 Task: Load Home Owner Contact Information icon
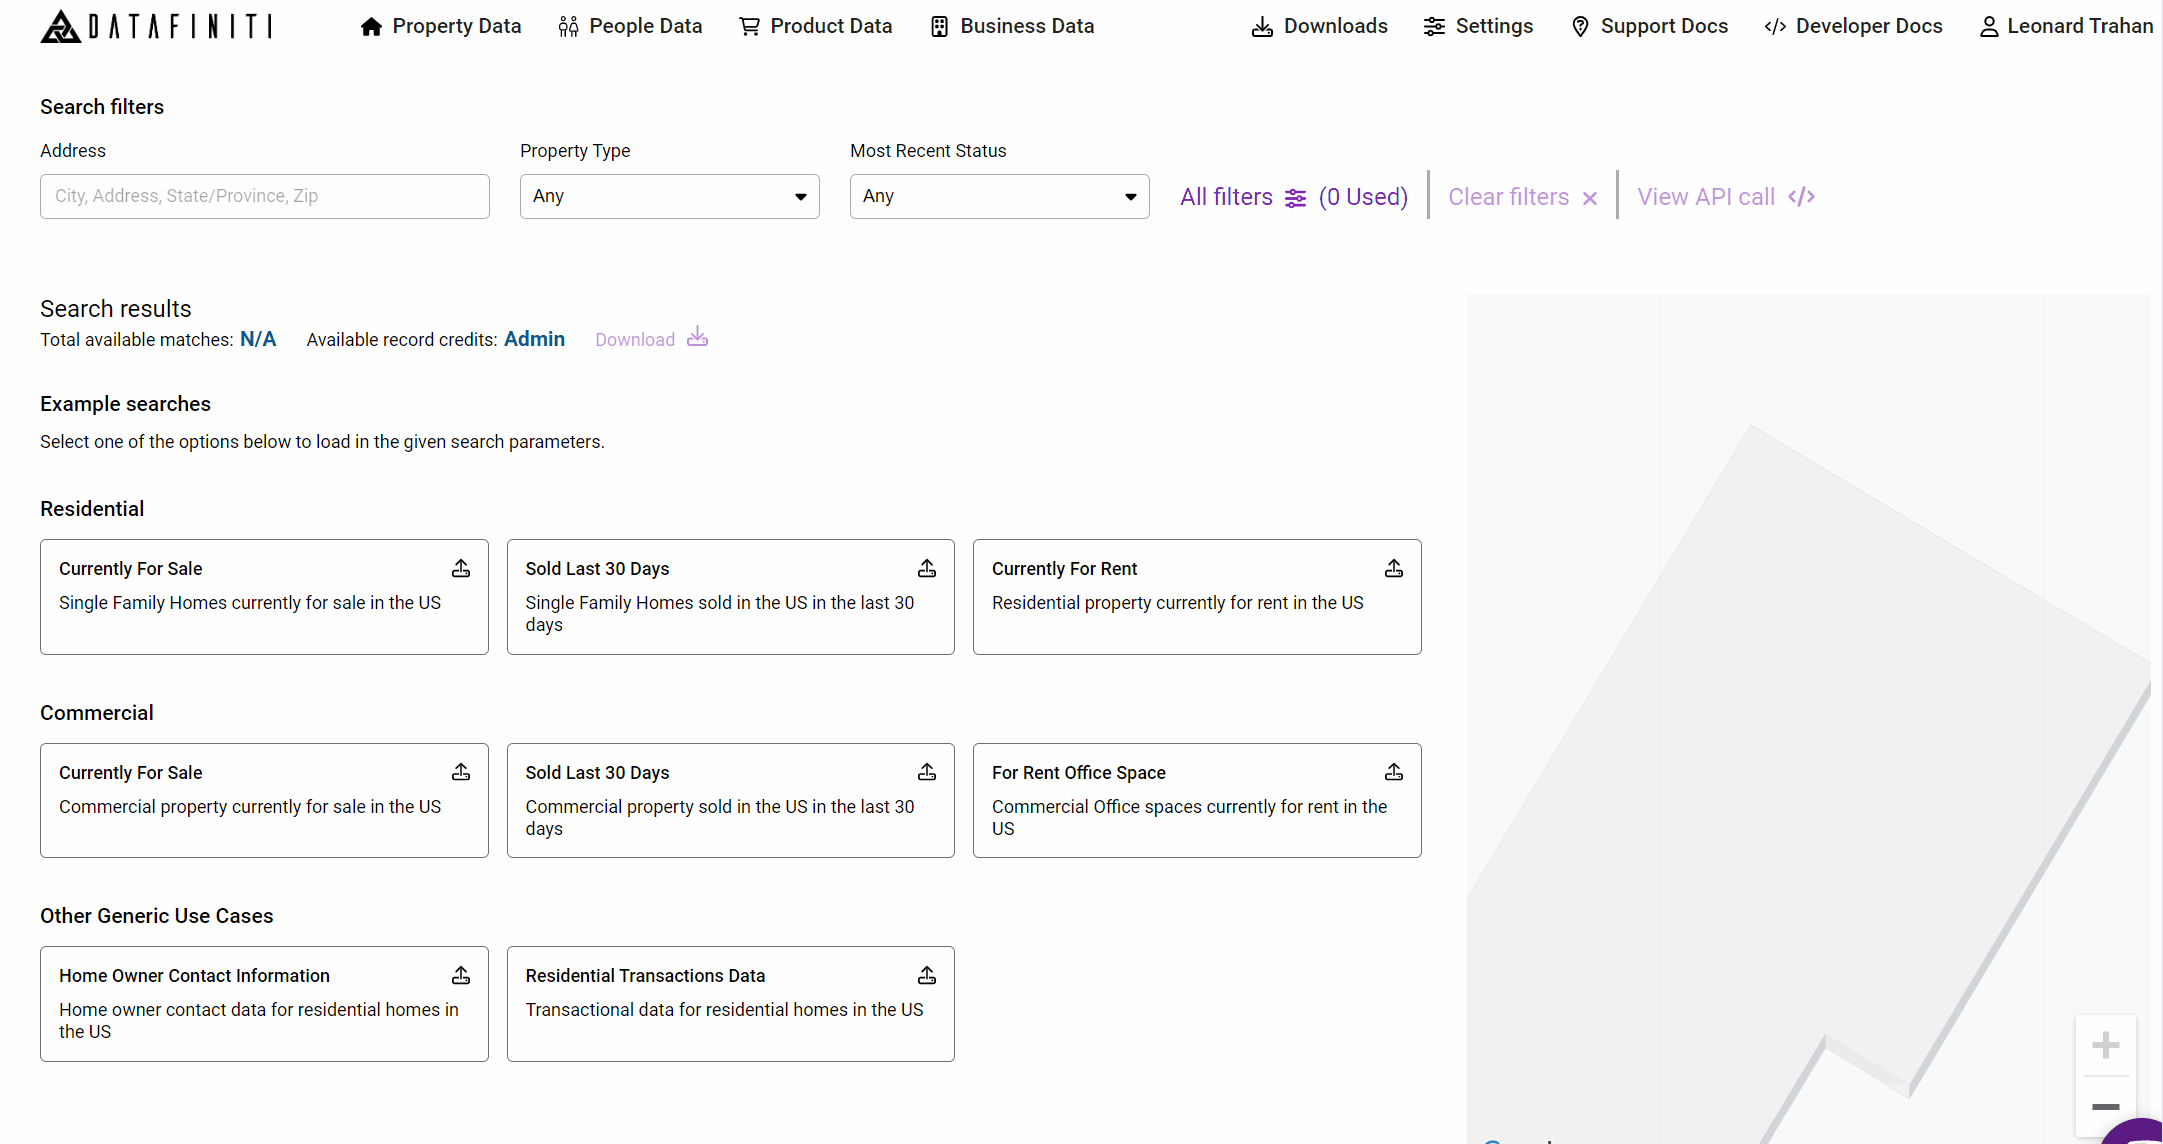[x=461, y=975]
